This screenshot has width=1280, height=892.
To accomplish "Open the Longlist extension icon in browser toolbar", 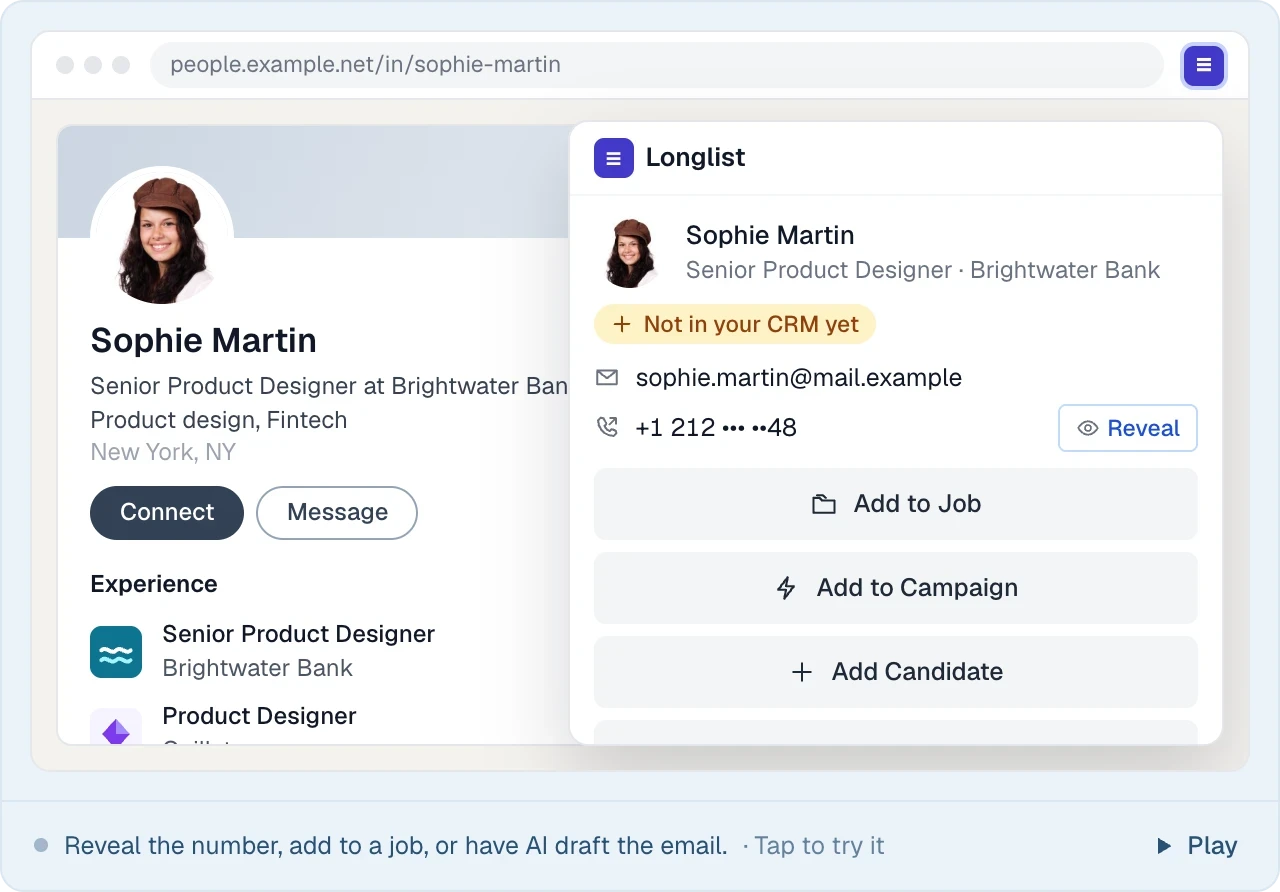I will click(1204, 66).
